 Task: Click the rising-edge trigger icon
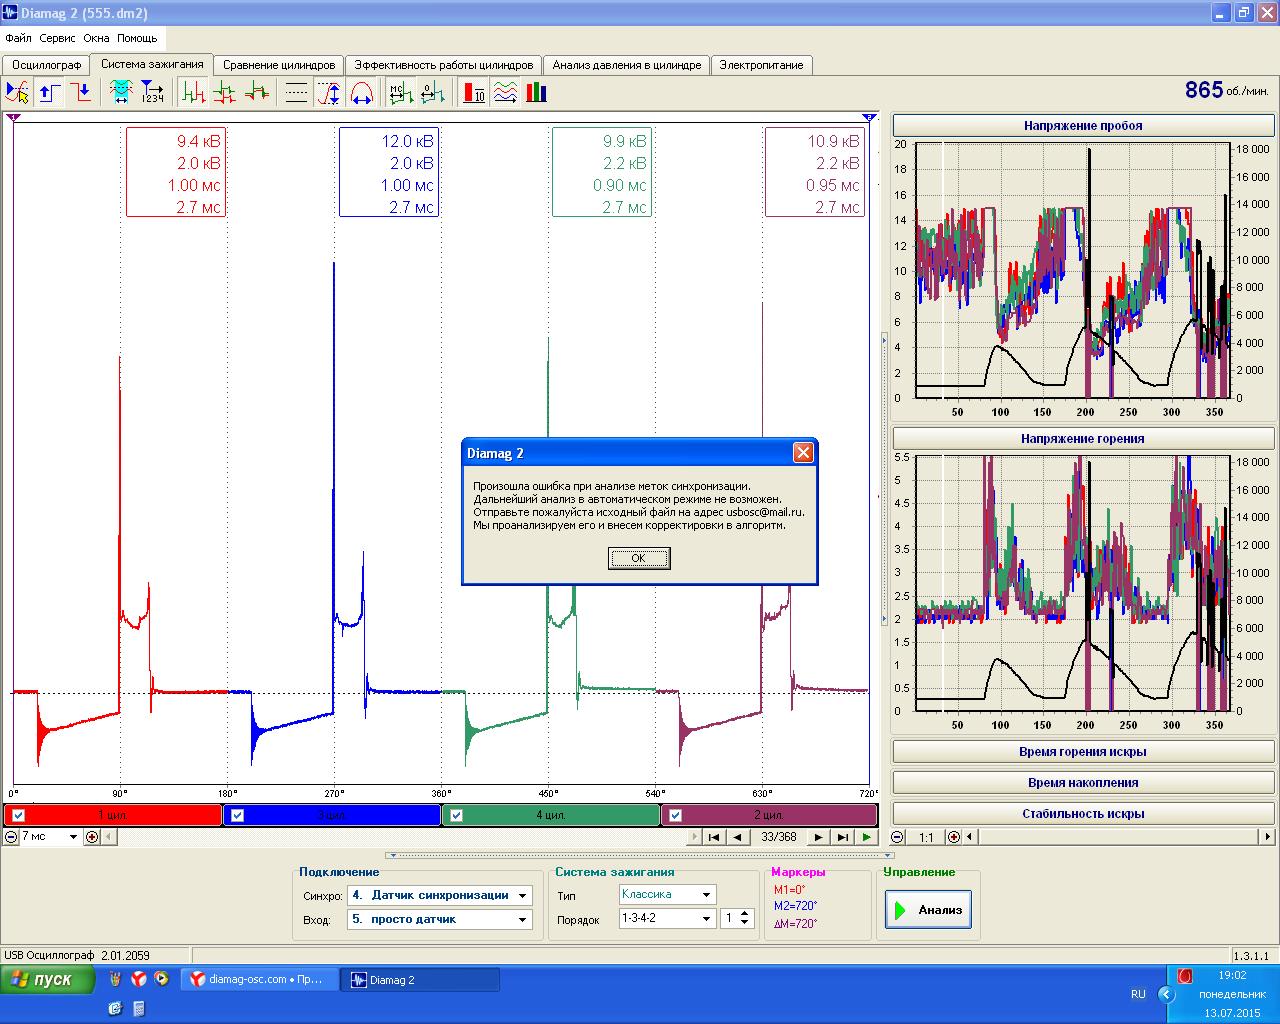(x=49, y=93)
